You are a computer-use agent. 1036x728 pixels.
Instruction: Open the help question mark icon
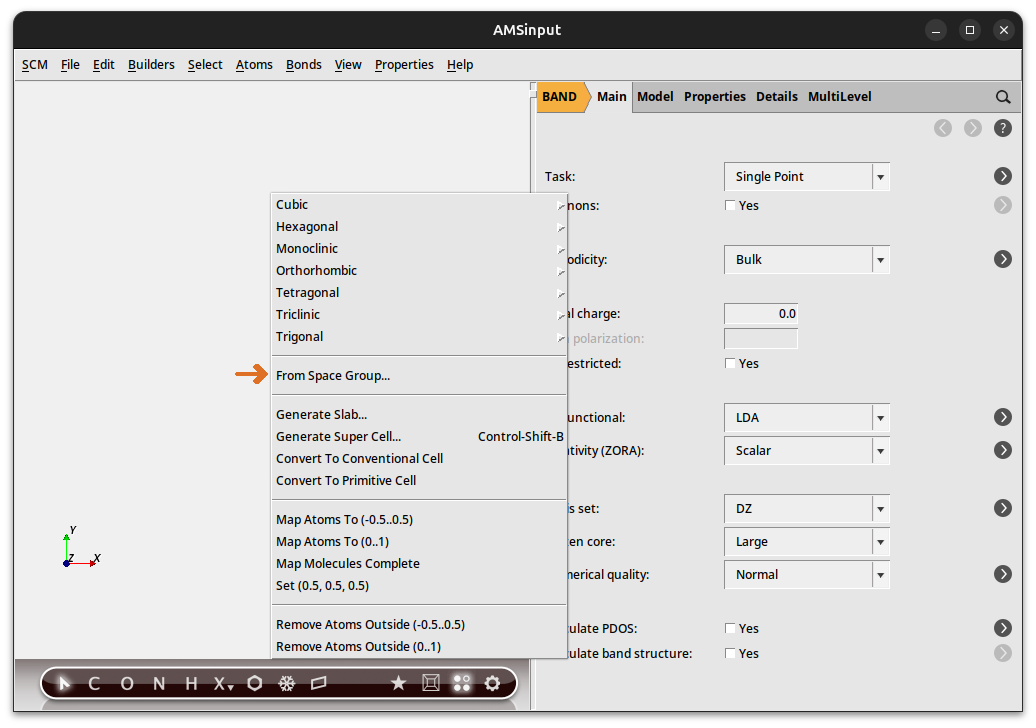[x=1003, y=128]
